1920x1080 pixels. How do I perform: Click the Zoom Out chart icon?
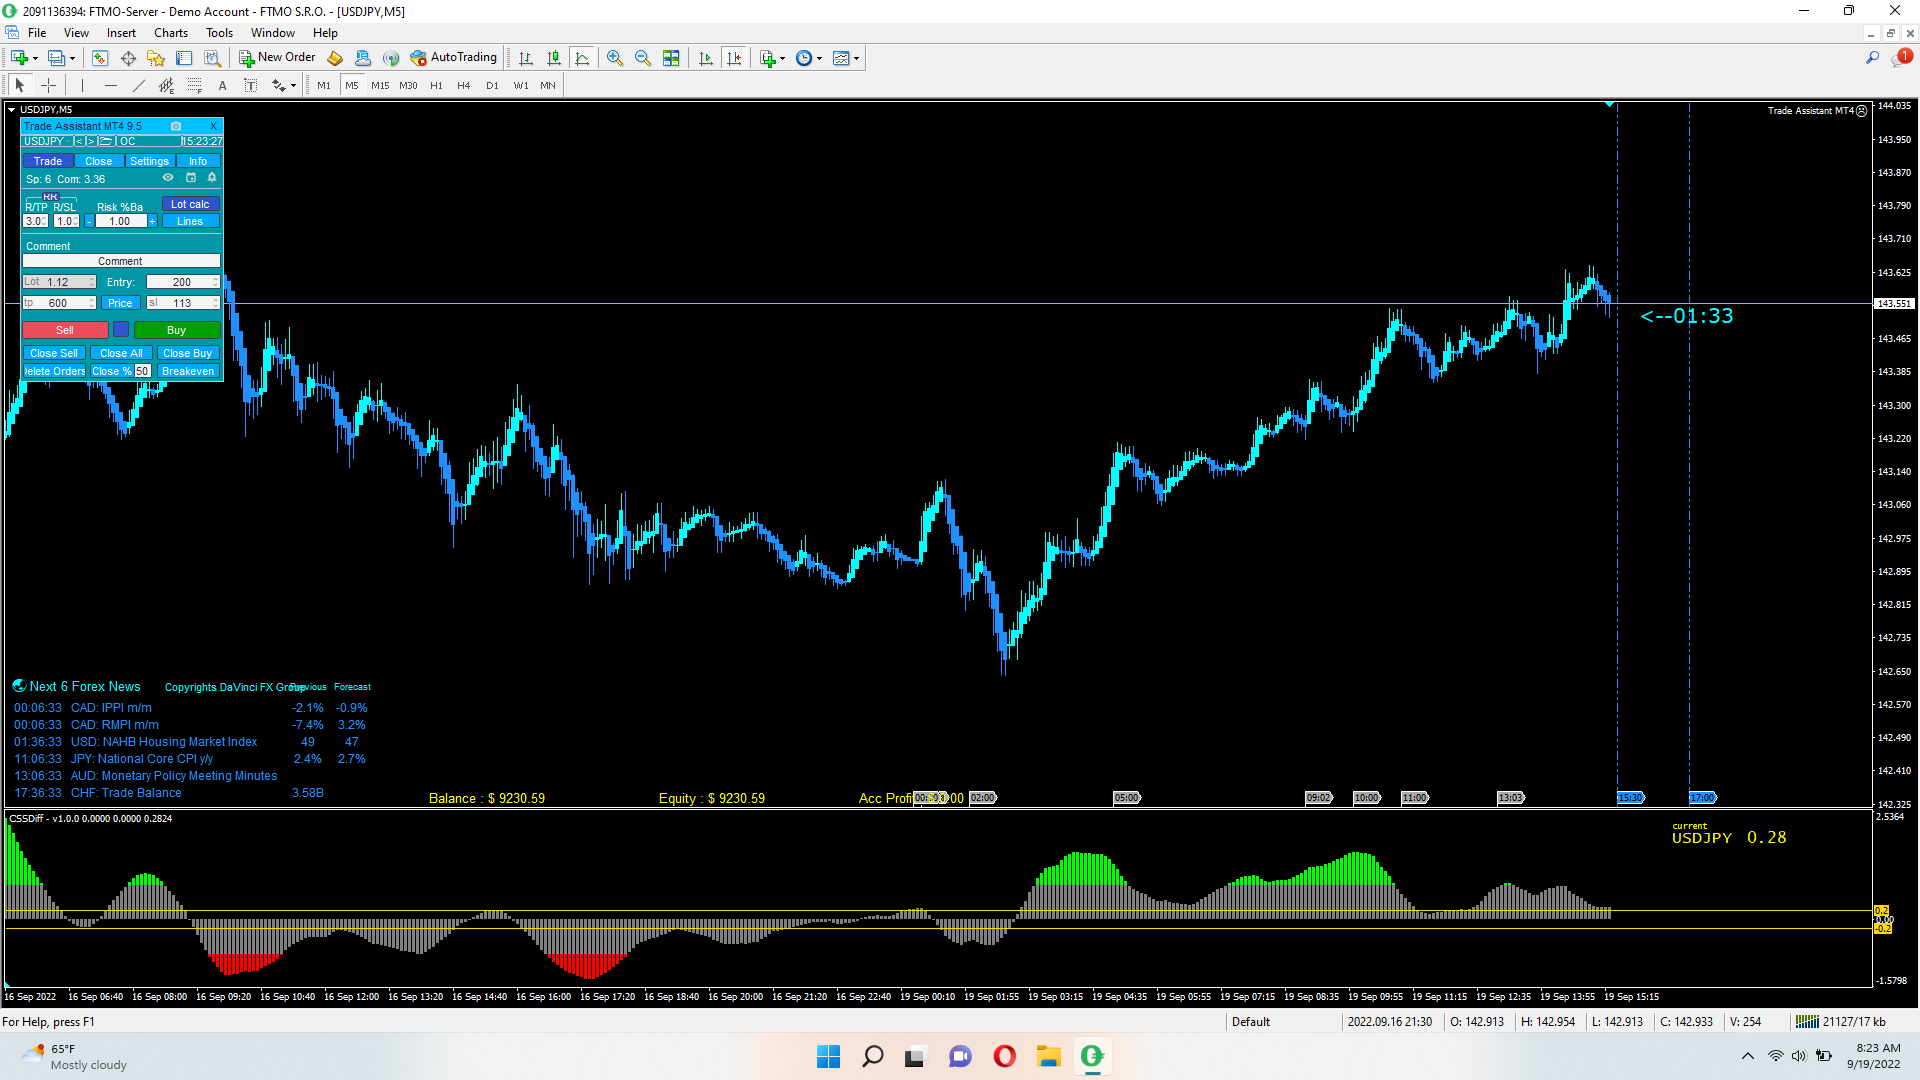[x=643, y=58]
